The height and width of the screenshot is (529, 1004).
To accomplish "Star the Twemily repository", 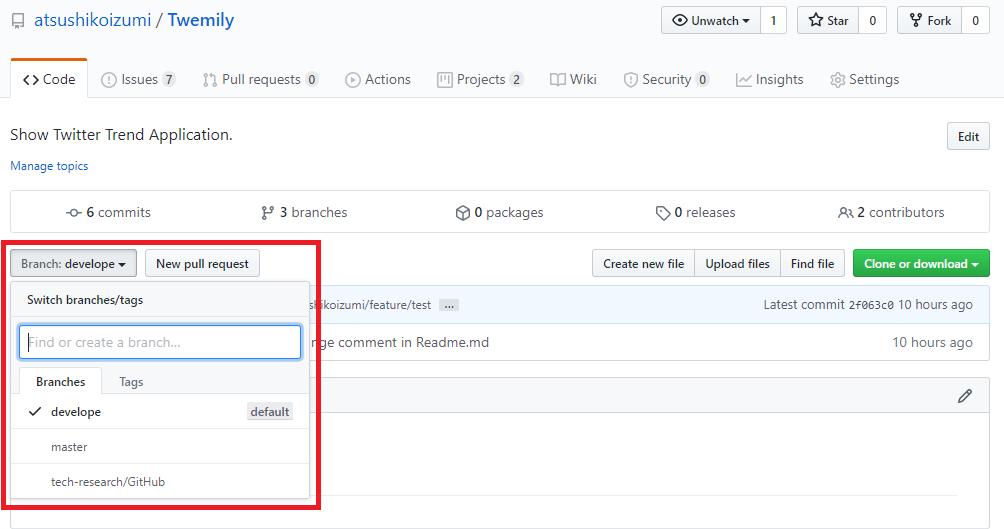I will click(x=828, y=21).
